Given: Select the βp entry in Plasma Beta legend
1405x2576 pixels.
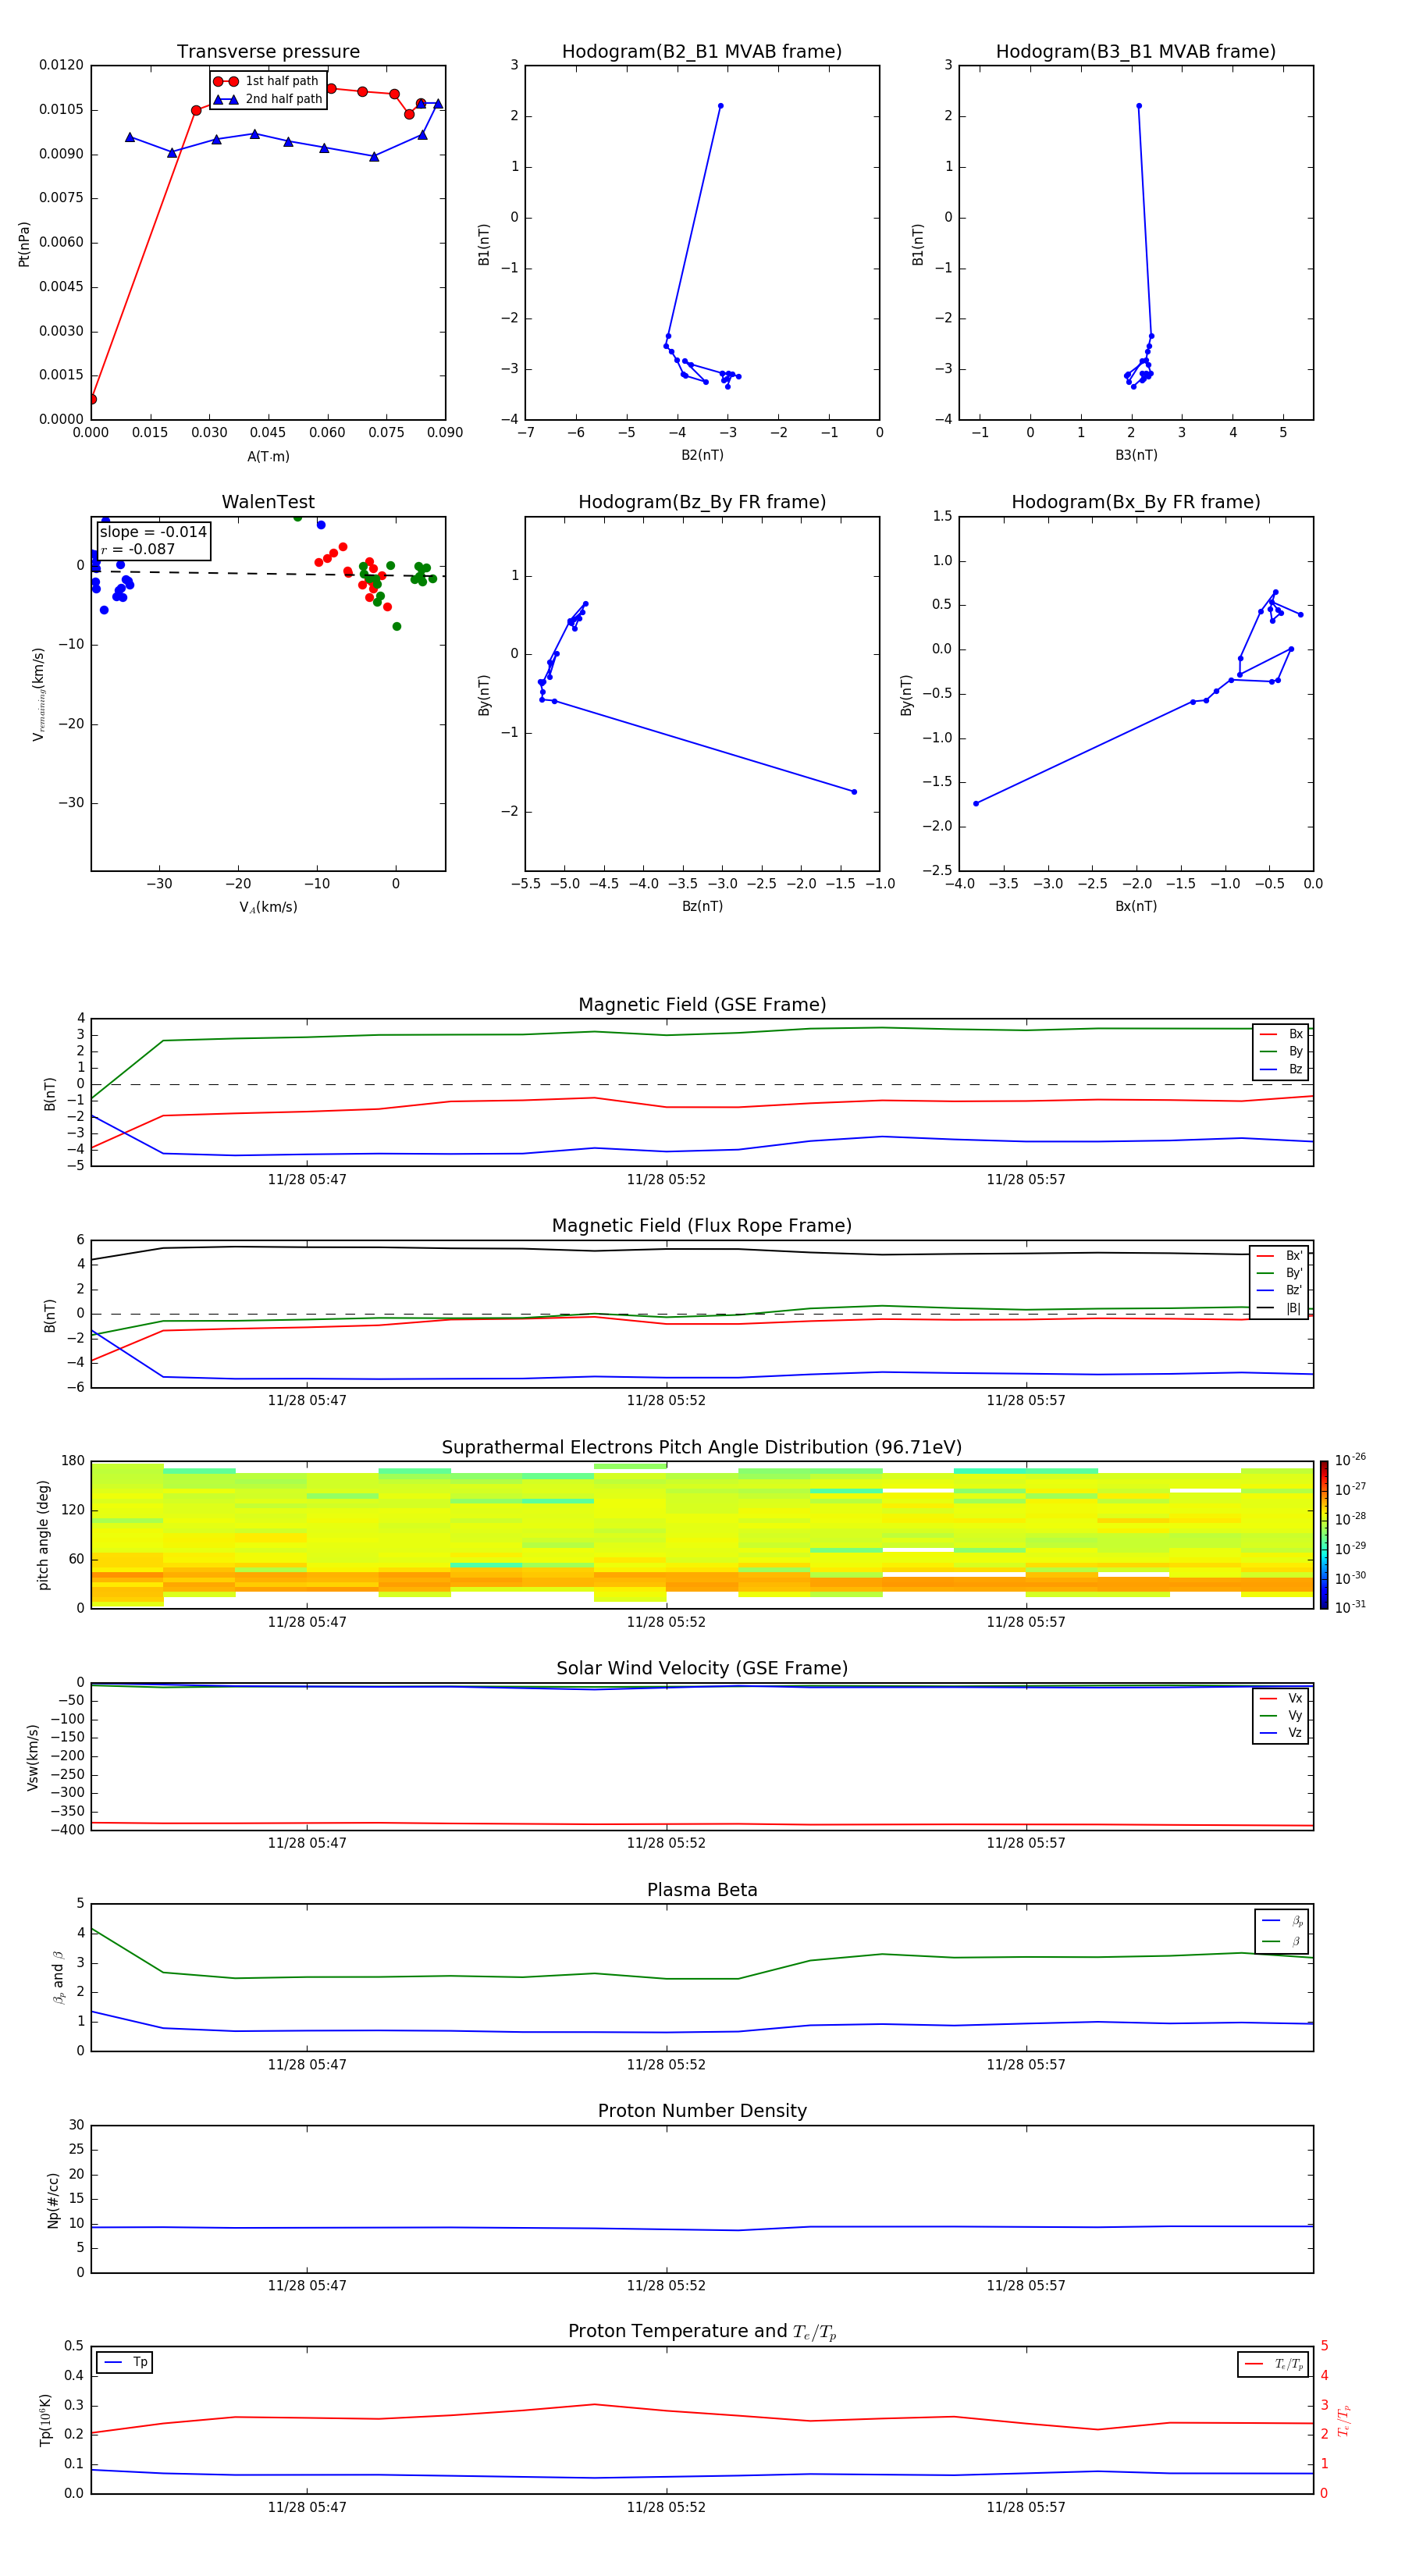Looking at the screenshot, I should coord(1282,1920).
